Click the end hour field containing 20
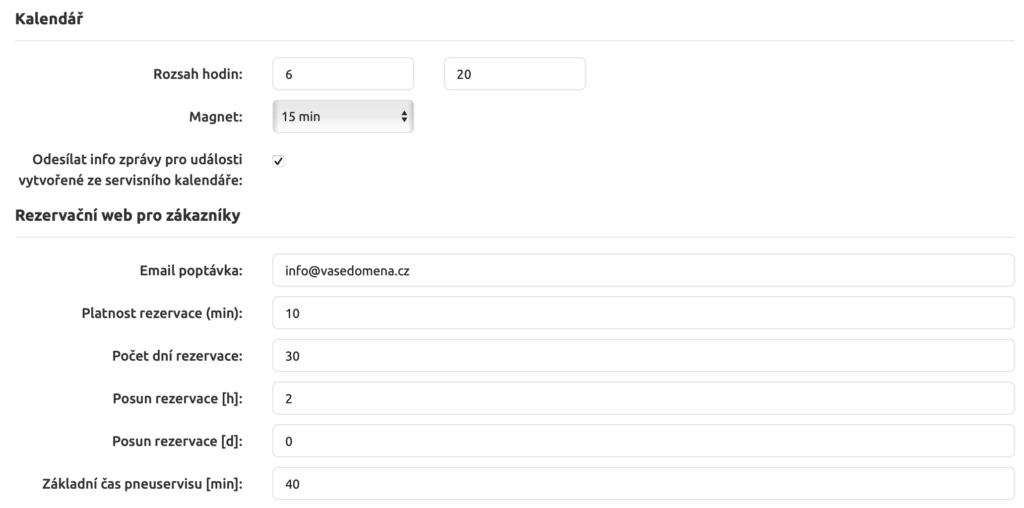The image size is (1024, 508). point(513,74)
